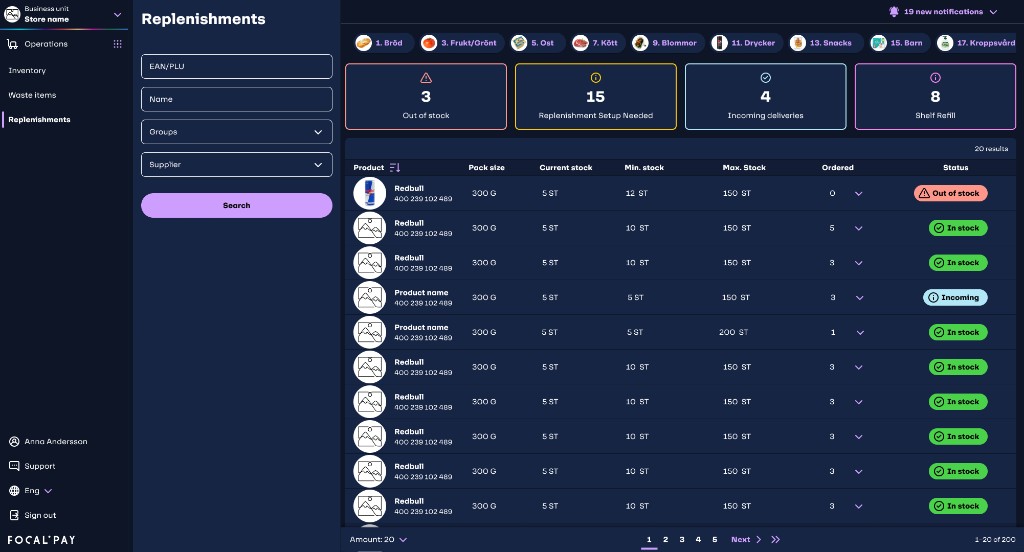Select the 9. Blommor category tab
Viewport: 1024px width, 552px height.
click(667, 43)
